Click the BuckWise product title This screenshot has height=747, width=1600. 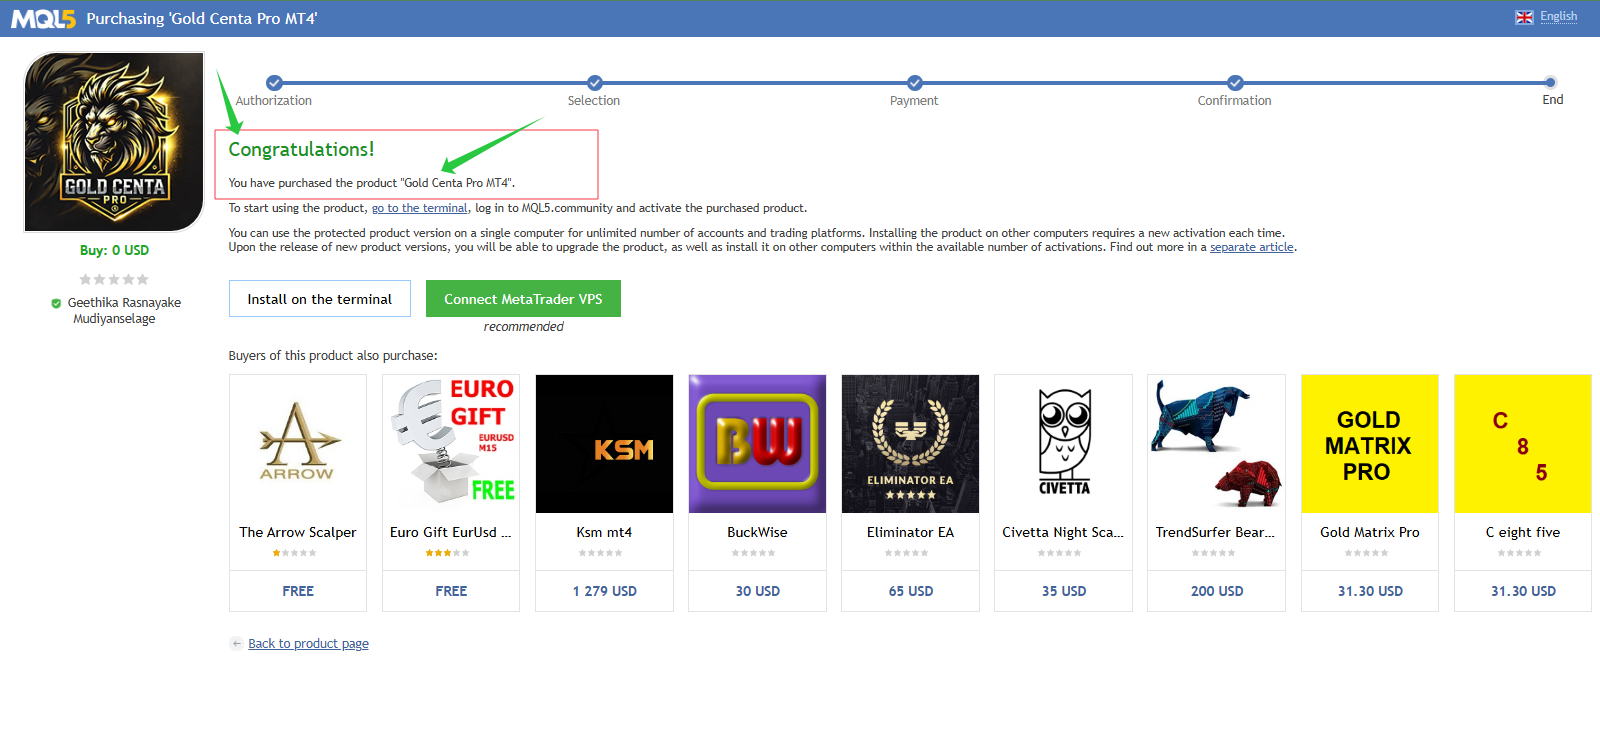coord(757,532)
